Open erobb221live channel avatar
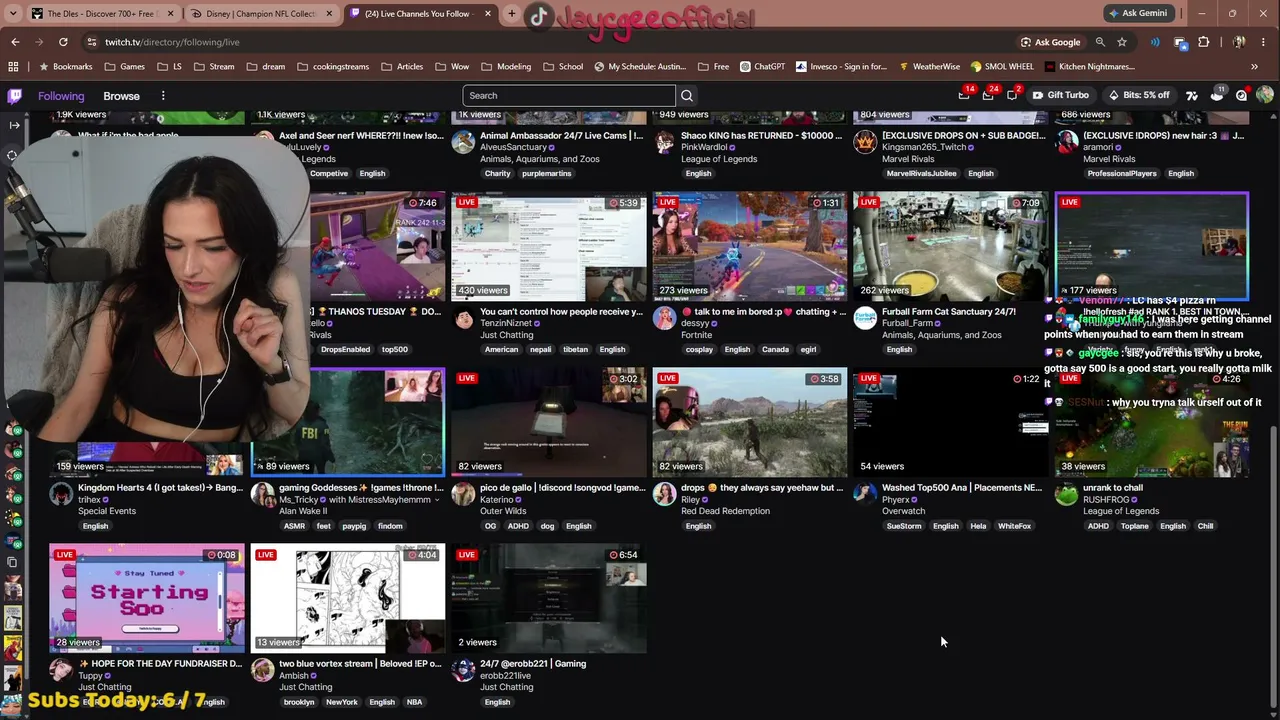This screenshot has width=1280, height=720. 463,670
